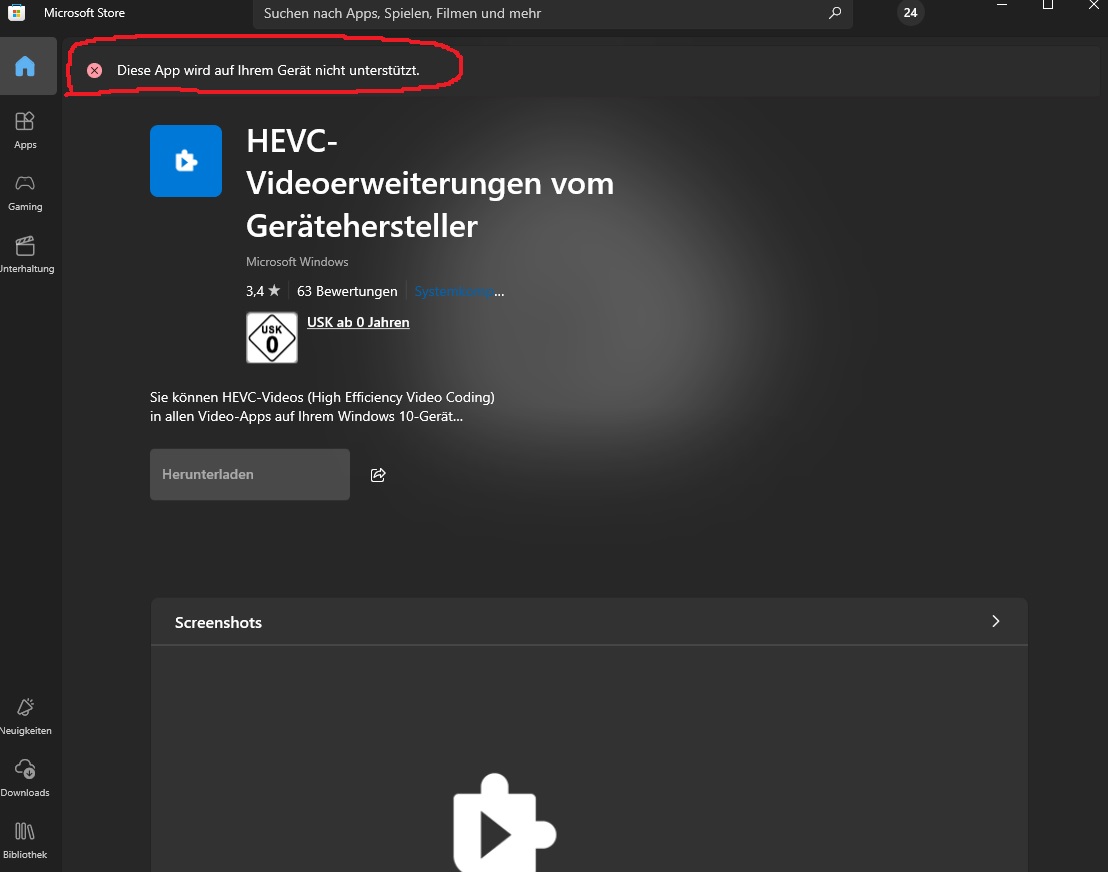
Task: Open the Bibliothek library
Action: (x=25, y=841)
